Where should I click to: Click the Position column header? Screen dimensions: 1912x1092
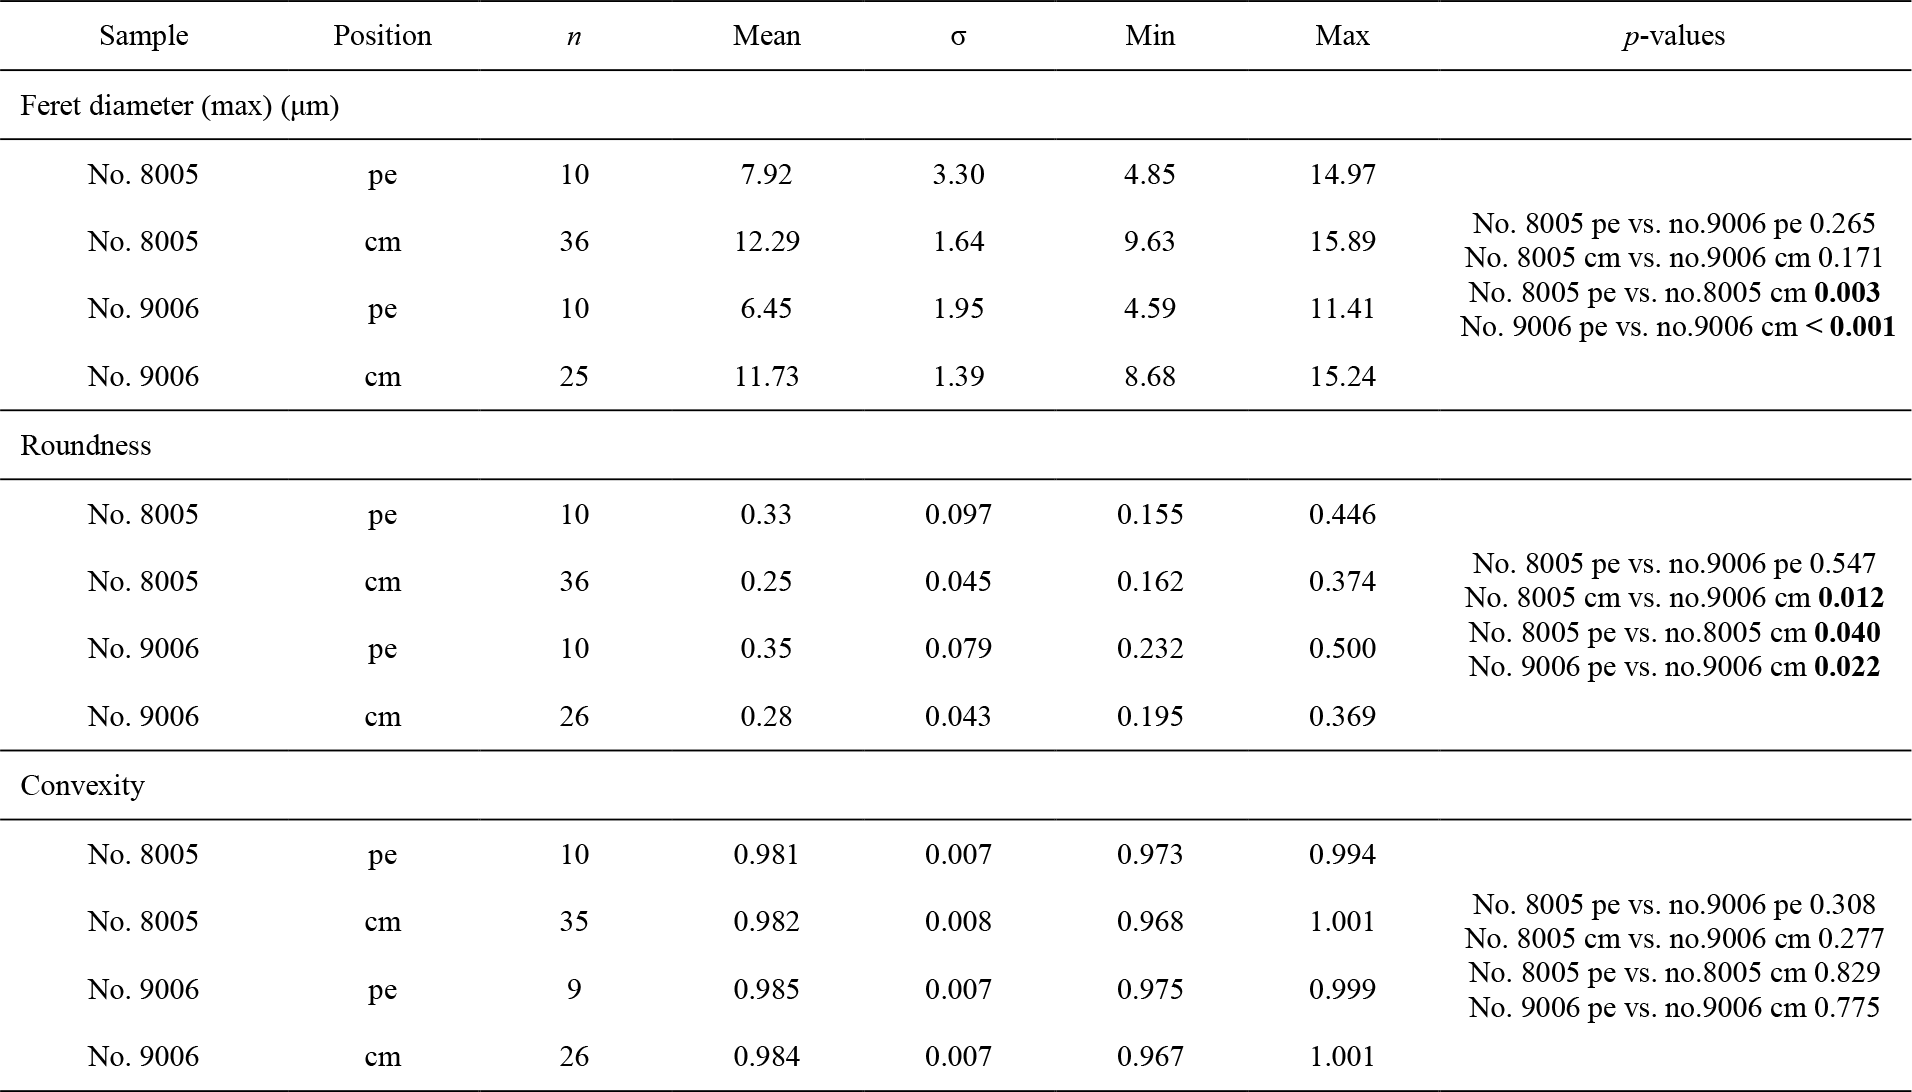click(x=382, y=36)
